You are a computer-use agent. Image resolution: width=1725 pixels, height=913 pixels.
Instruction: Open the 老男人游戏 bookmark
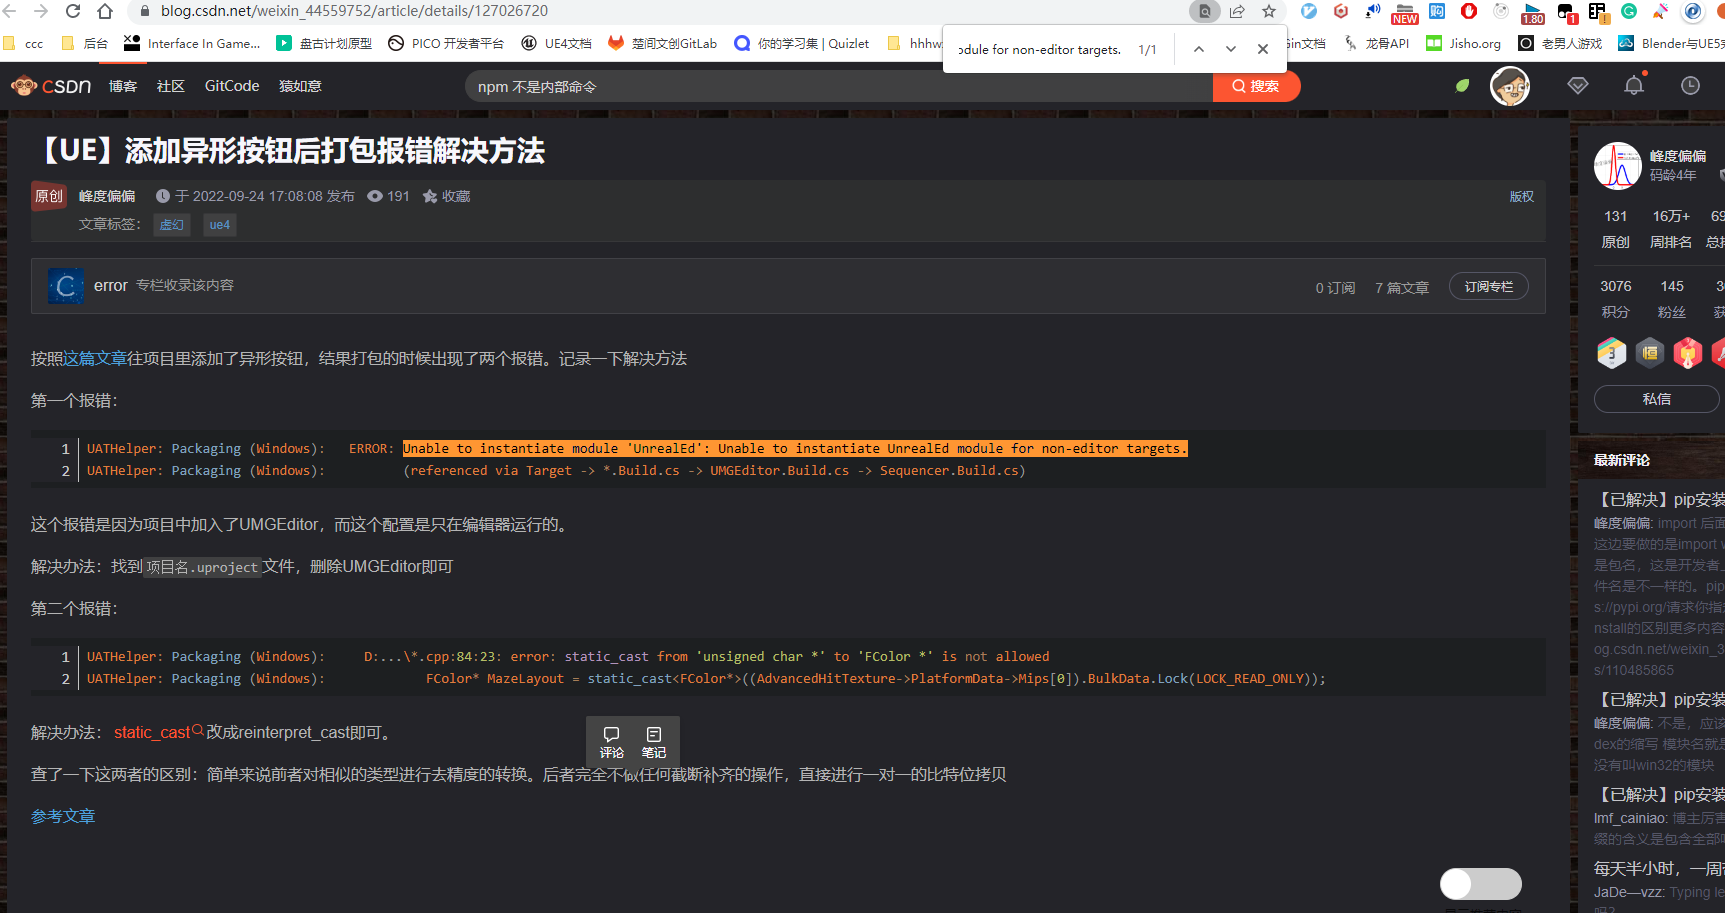1560,43
